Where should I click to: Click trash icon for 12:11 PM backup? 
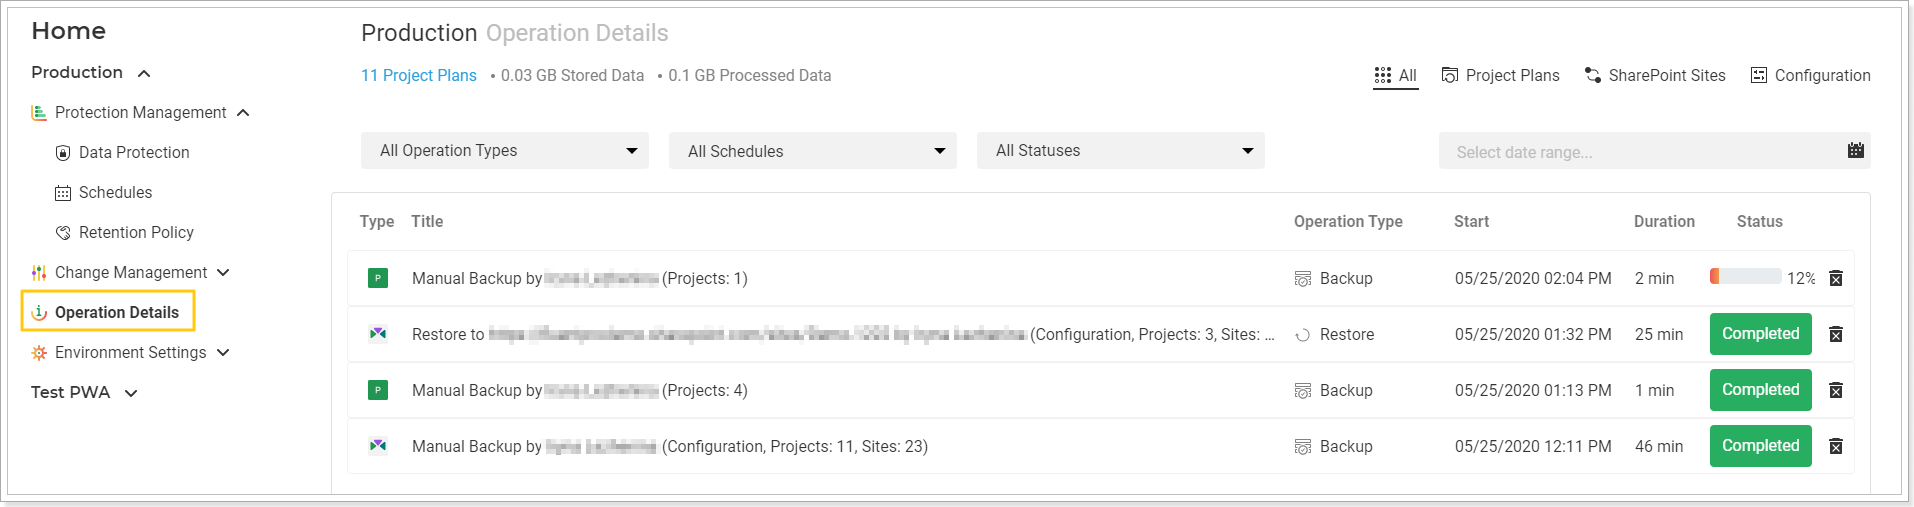pyautogui.click(x=1836, y=446)
